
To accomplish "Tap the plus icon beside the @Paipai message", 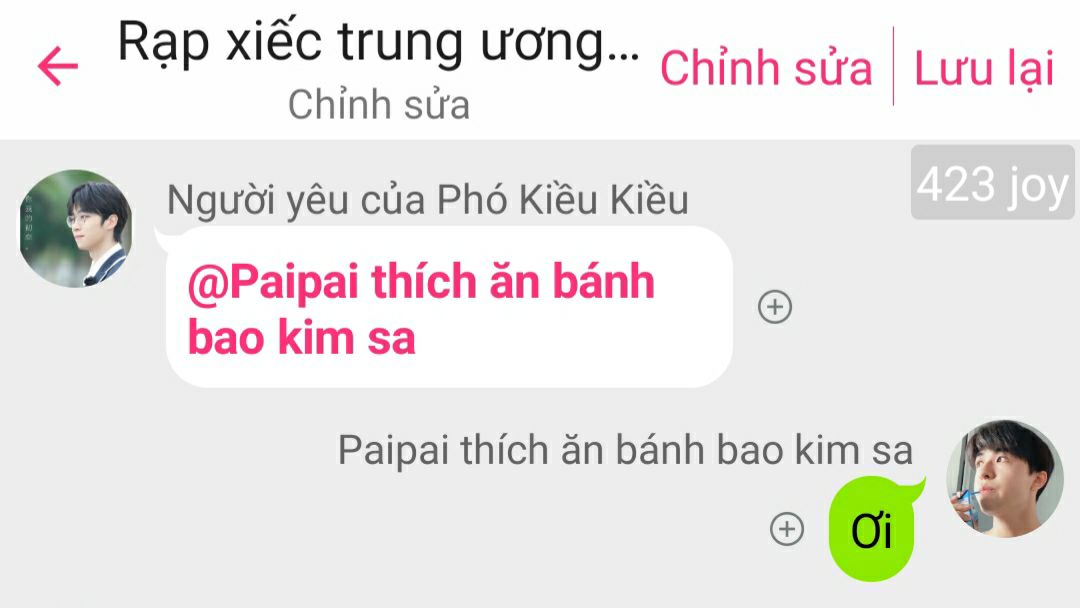I will tap(775, 307).
